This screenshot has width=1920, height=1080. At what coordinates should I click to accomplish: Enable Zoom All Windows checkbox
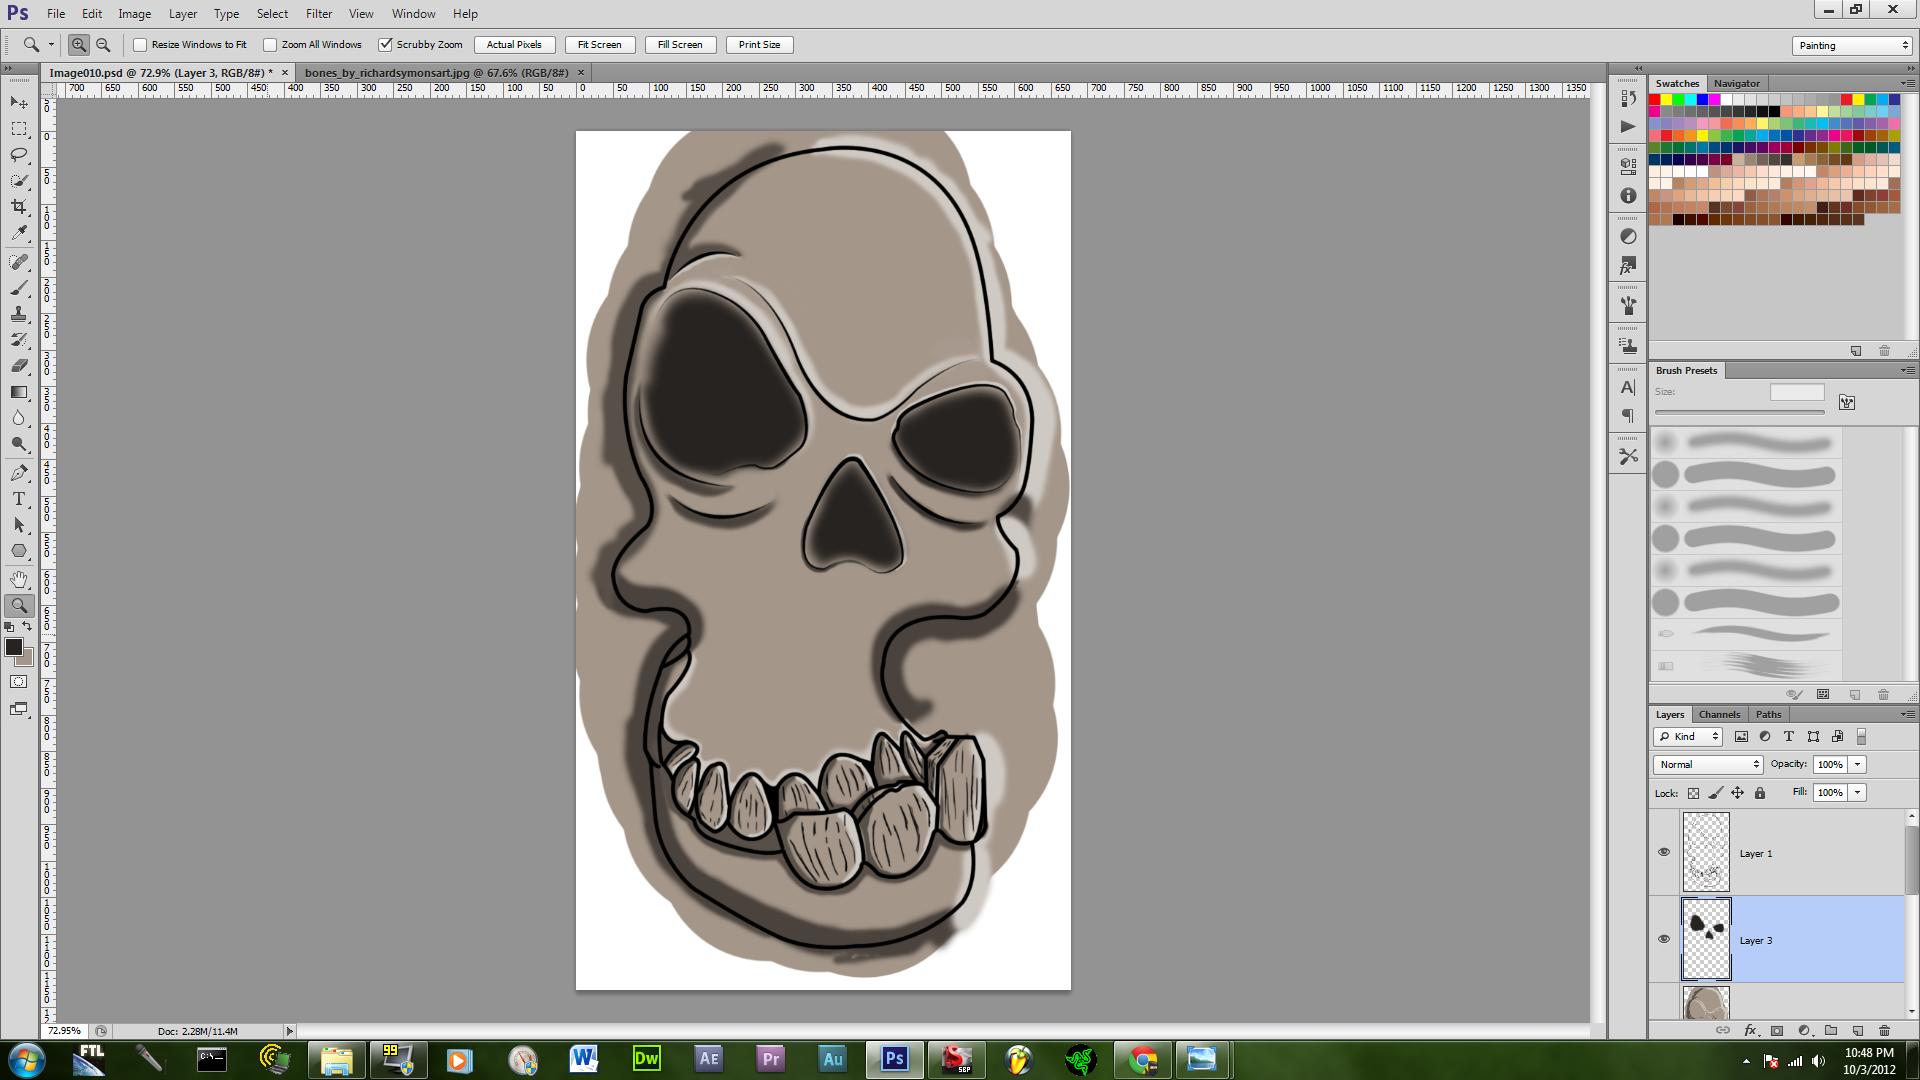point(270,45)
